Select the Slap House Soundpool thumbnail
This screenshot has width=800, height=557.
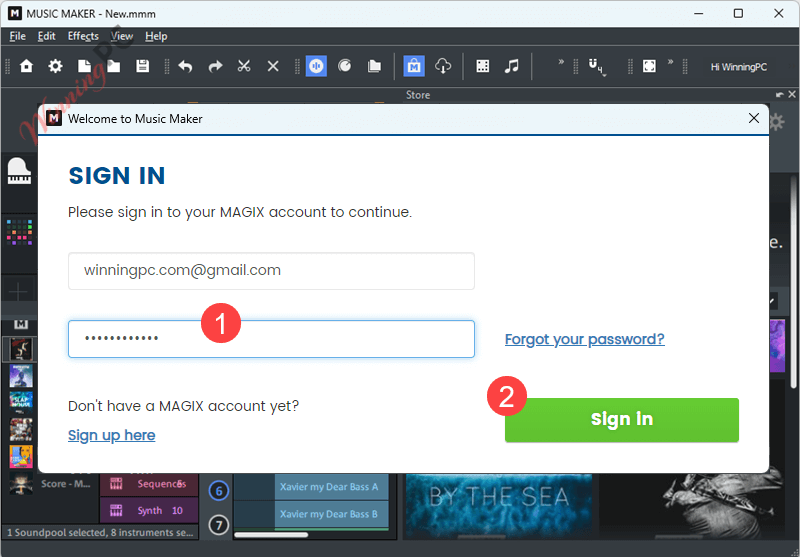pyautogui.click(x=21, y=402)
